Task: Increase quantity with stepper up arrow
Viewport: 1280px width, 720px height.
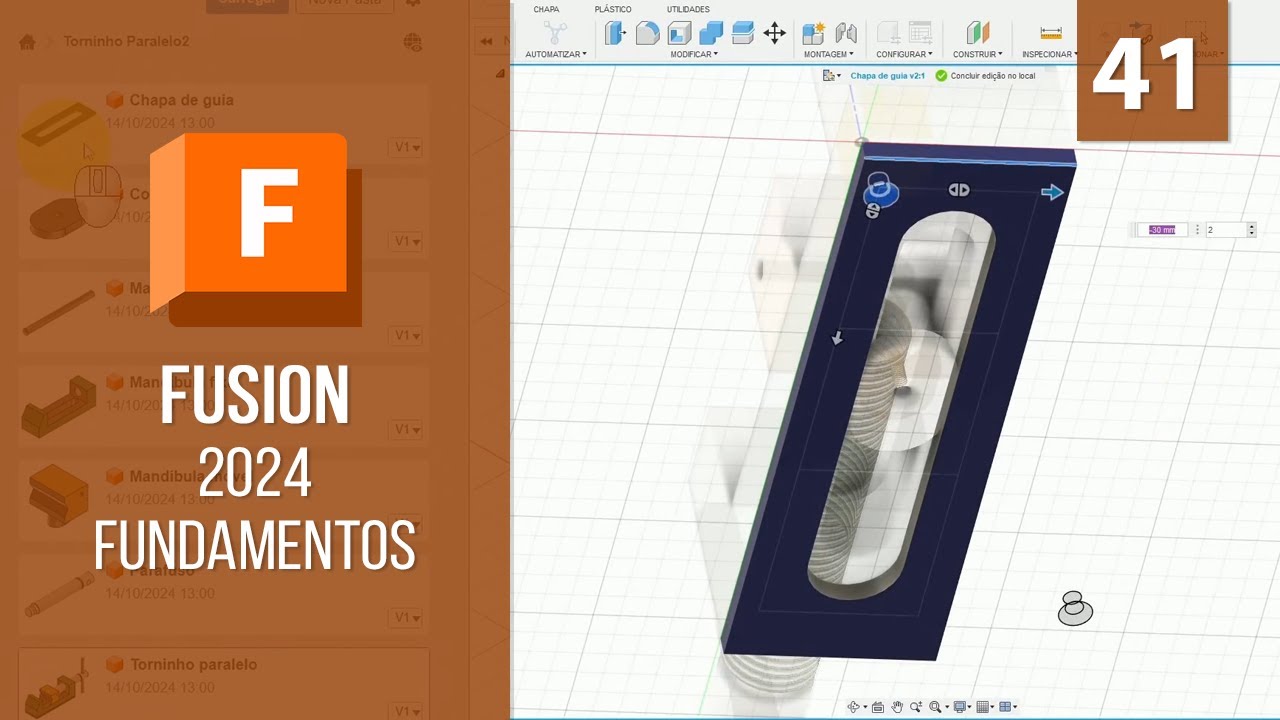Action: 1251,227
